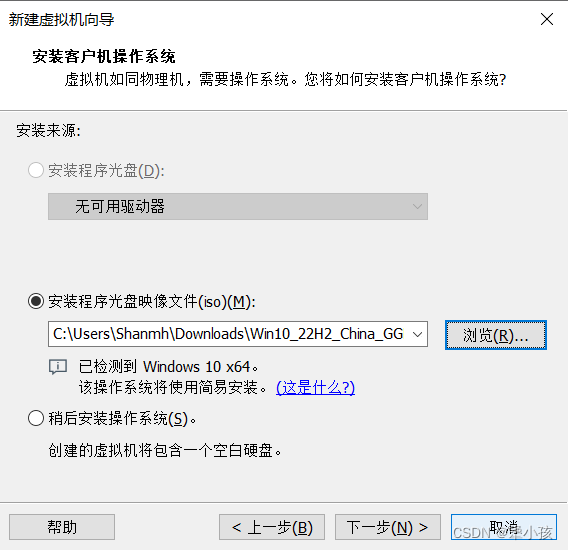
Task: Open the 这是什么? help link
Action: point(315,388)
